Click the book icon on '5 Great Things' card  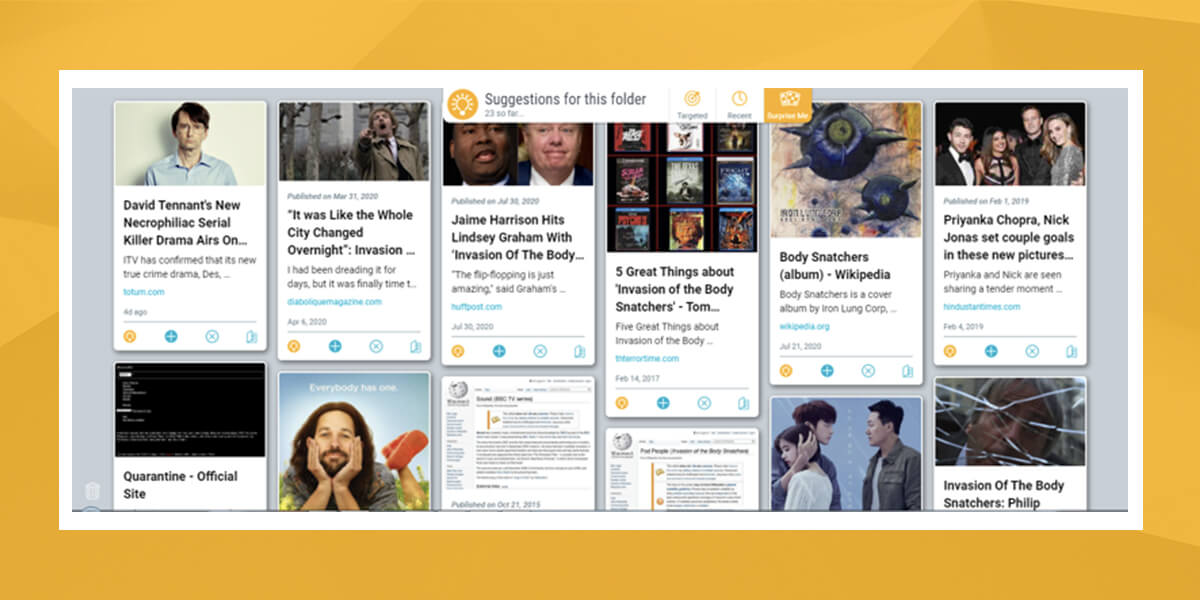[744, 403]
